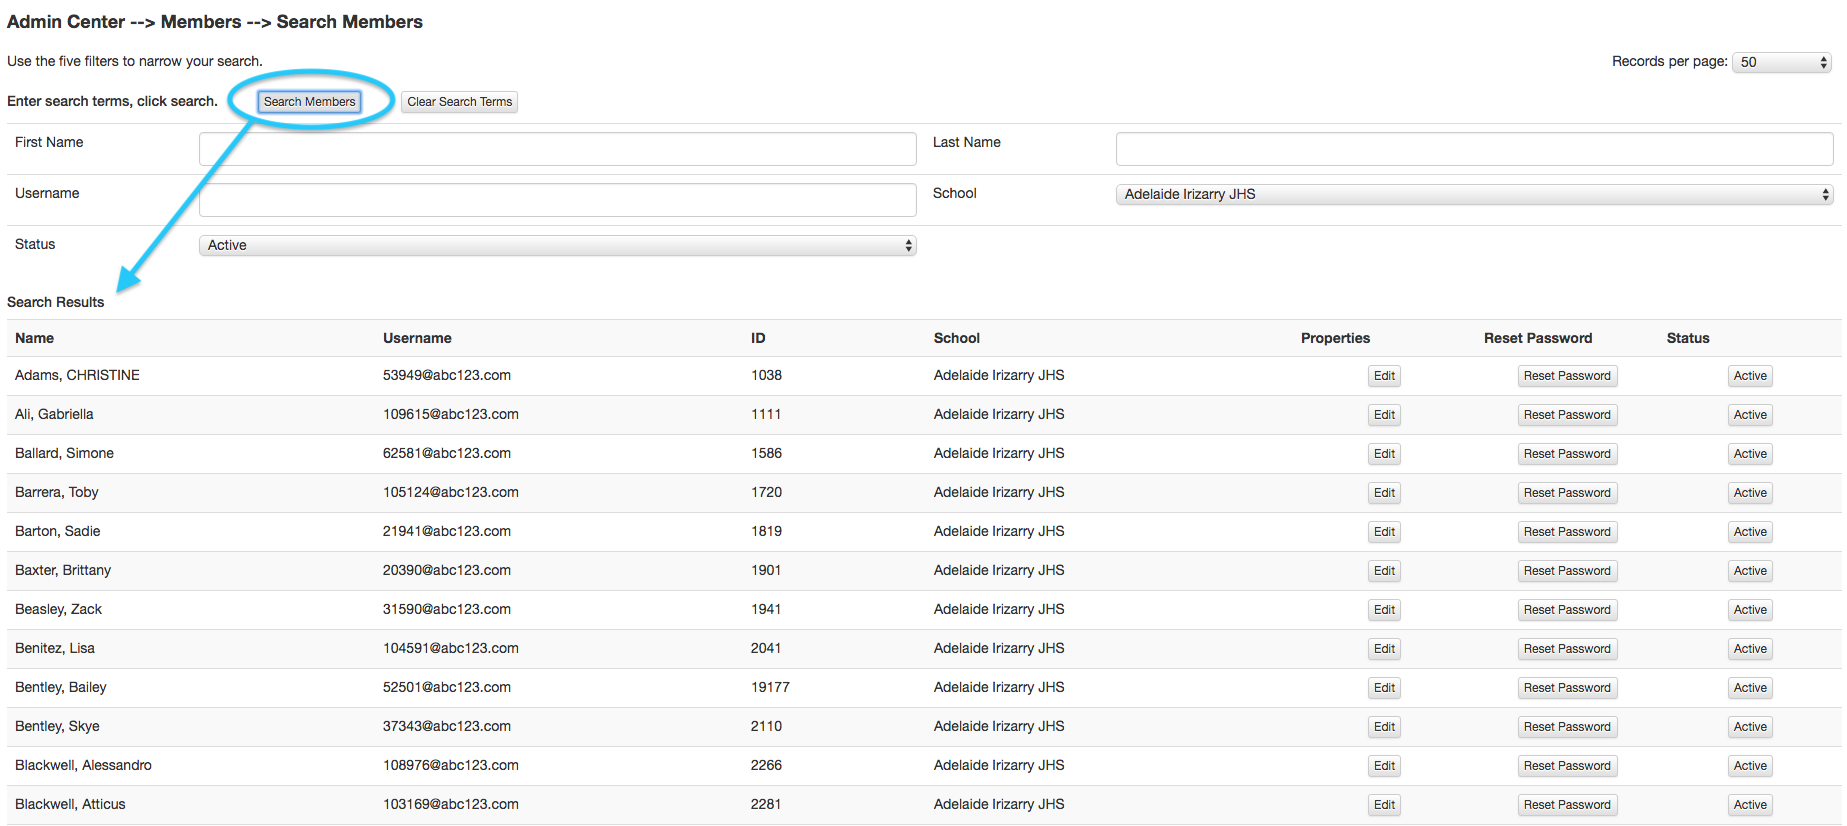Click the Search Members button

(x=309, y=102)
